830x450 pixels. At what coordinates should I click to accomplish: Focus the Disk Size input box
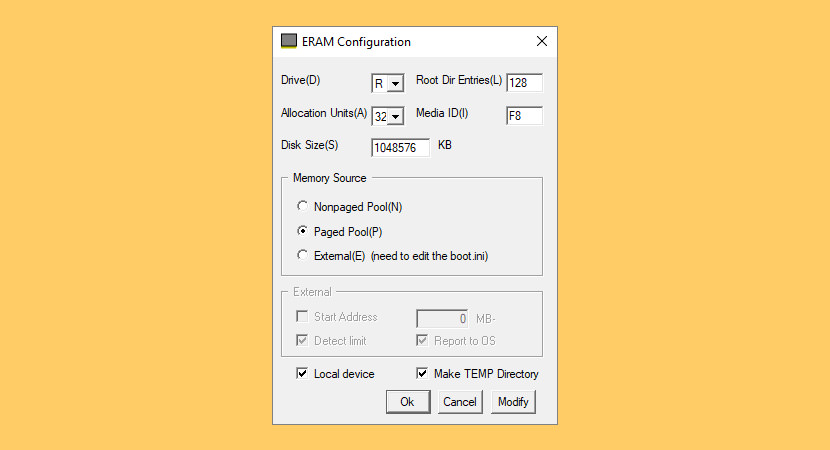[x=400, y=148]
